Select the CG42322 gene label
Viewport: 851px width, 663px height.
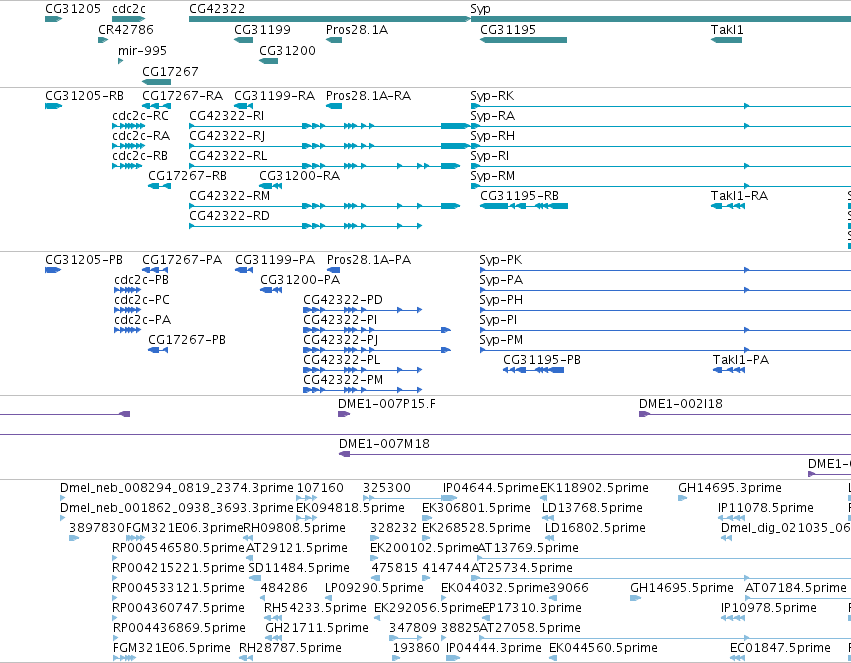coord(217,9)
